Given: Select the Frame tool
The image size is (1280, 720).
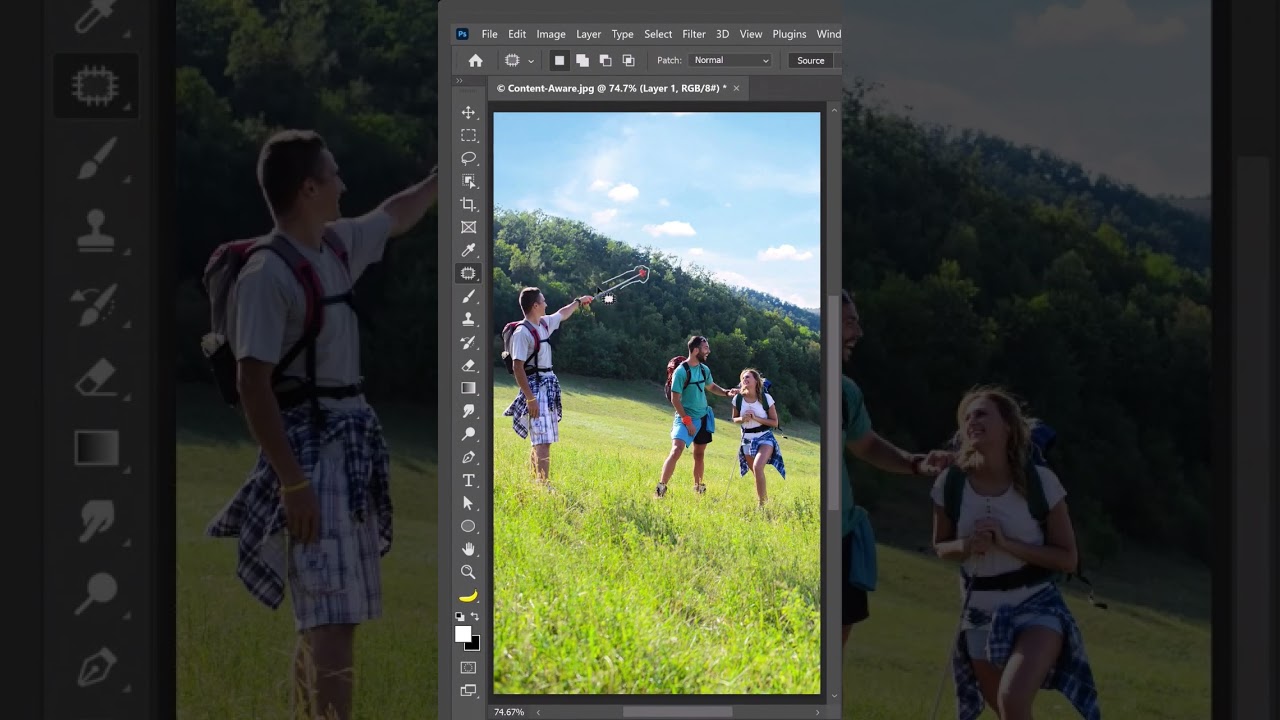Looking at the screenshot, I should [x=468, y=227].
